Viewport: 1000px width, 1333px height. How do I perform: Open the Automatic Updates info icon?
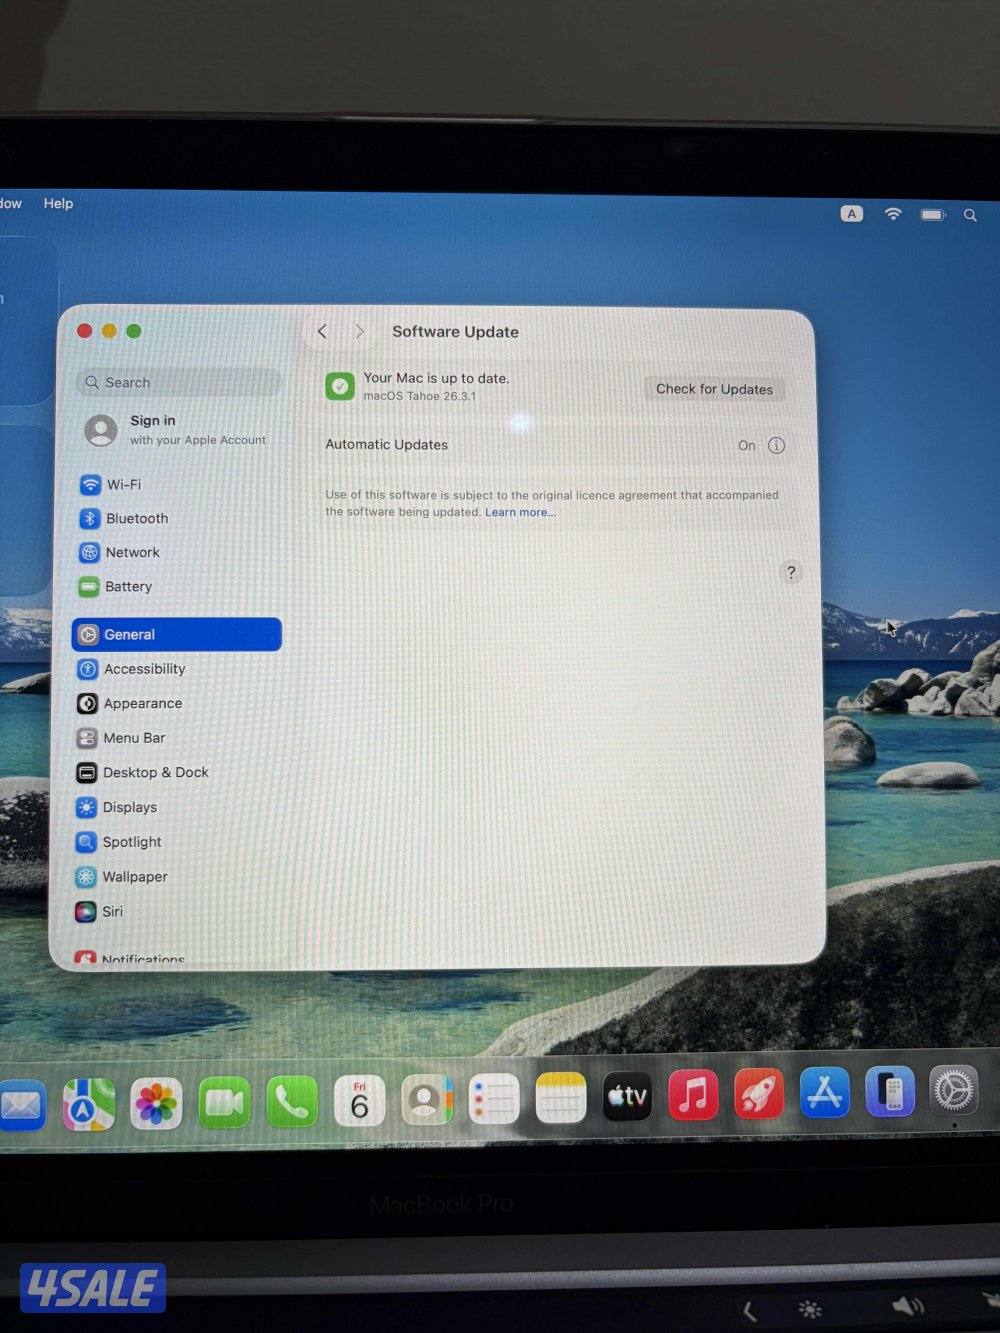pos(776,446)
